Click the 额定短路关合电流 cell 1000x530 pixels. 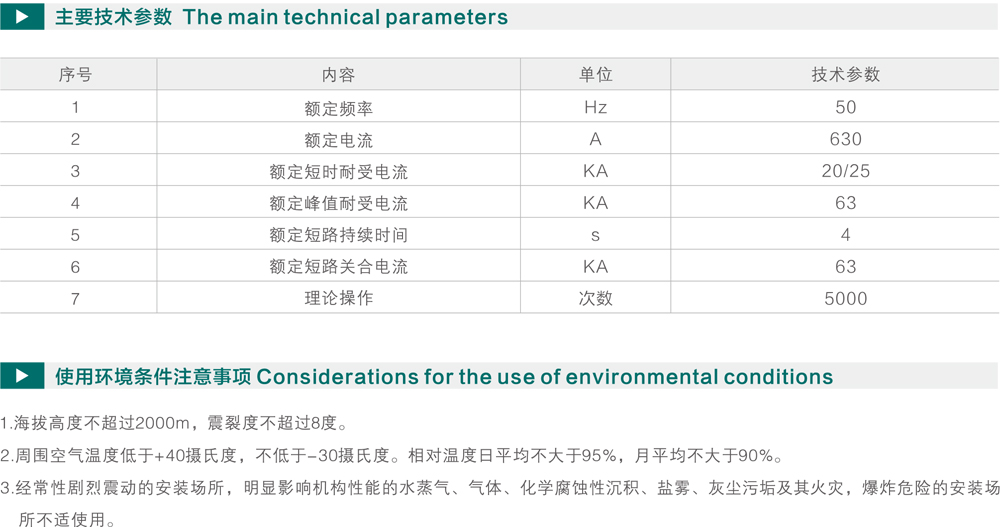coord(339,267)
